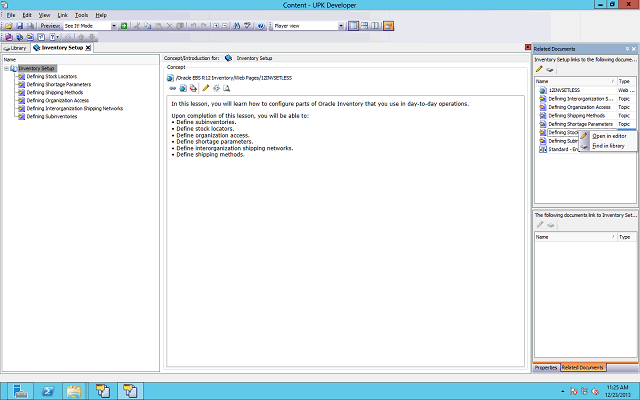Collapse the Inventory Setup tree node
640x400 pixels.
(x=6, y=69)
